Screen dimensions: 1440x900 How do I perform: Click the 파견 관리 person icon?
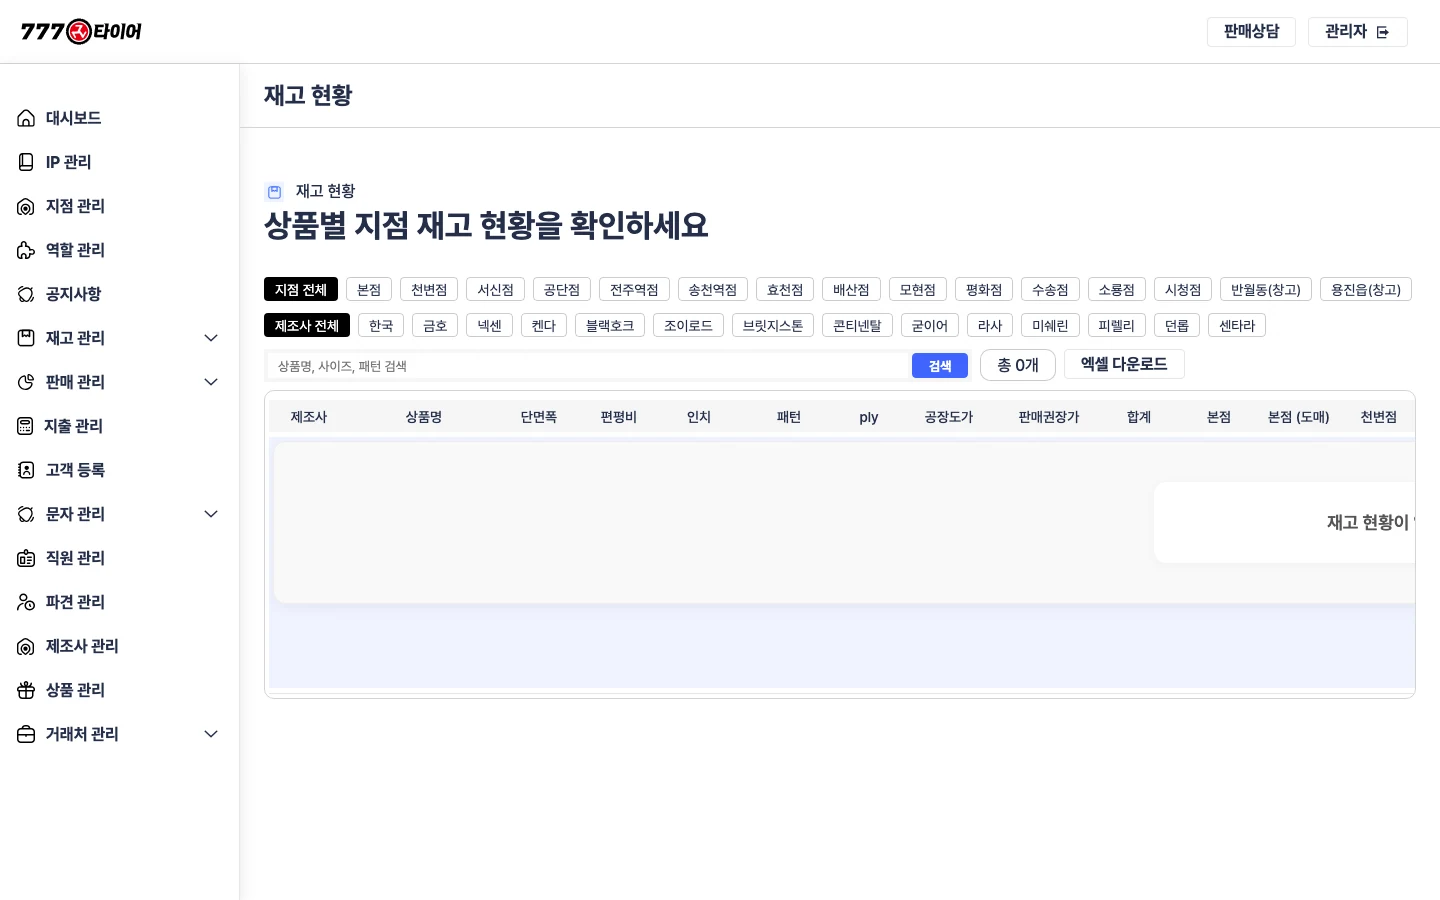[26, 602]
